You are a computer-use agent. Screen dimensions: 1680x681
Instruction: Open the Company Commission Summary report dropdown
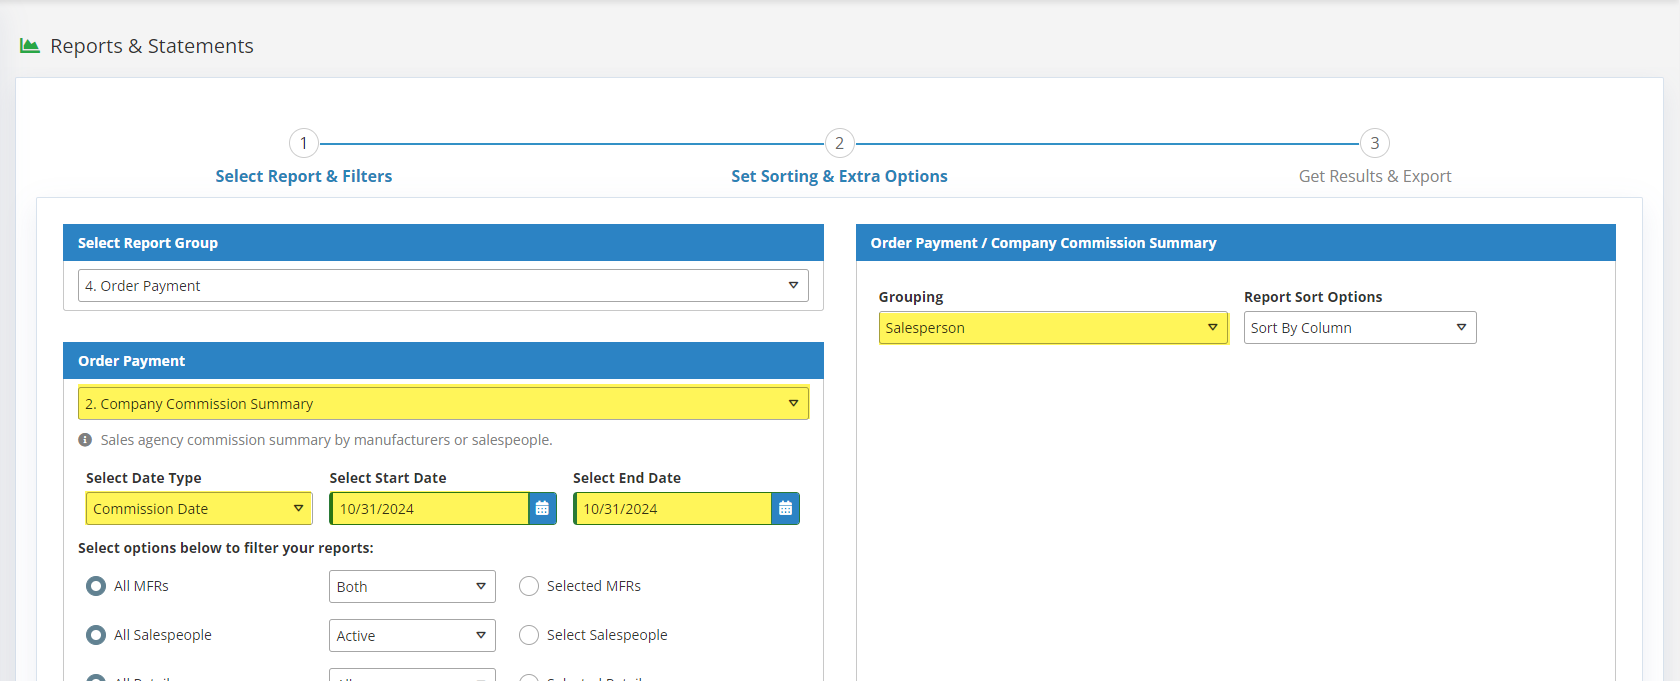443,404
